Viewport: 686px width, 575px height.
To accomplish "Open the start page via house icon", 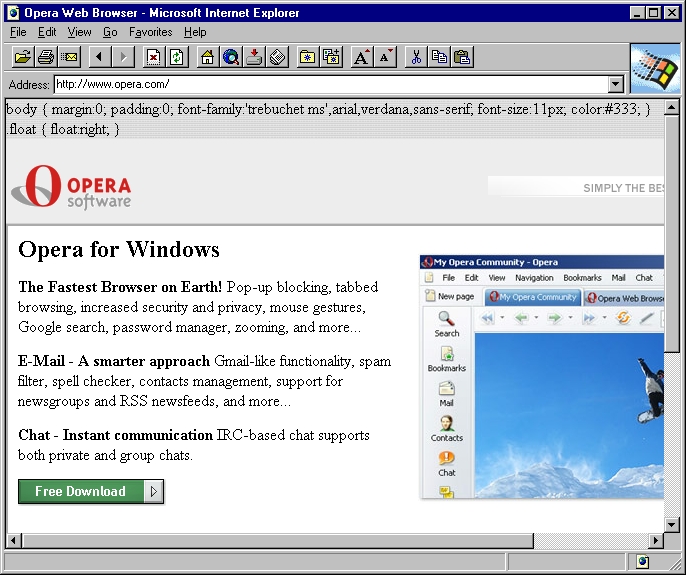I will point(208,57).
